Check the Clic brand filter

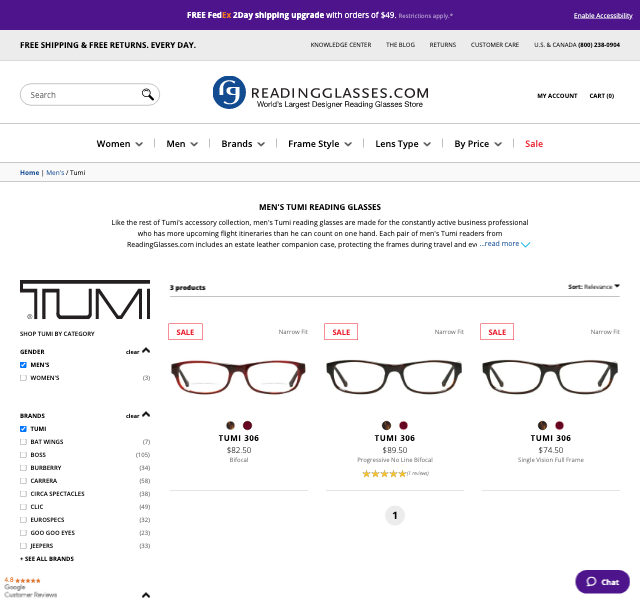[x=23, y=507]
